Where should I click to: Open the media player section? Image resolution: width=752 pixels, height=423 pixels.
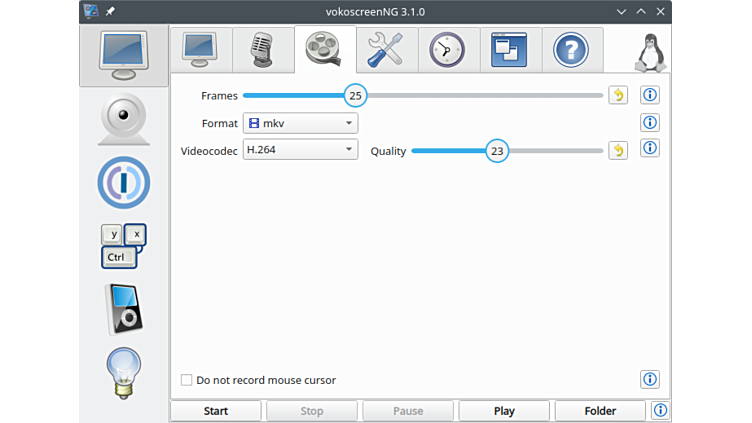(124, 309)
